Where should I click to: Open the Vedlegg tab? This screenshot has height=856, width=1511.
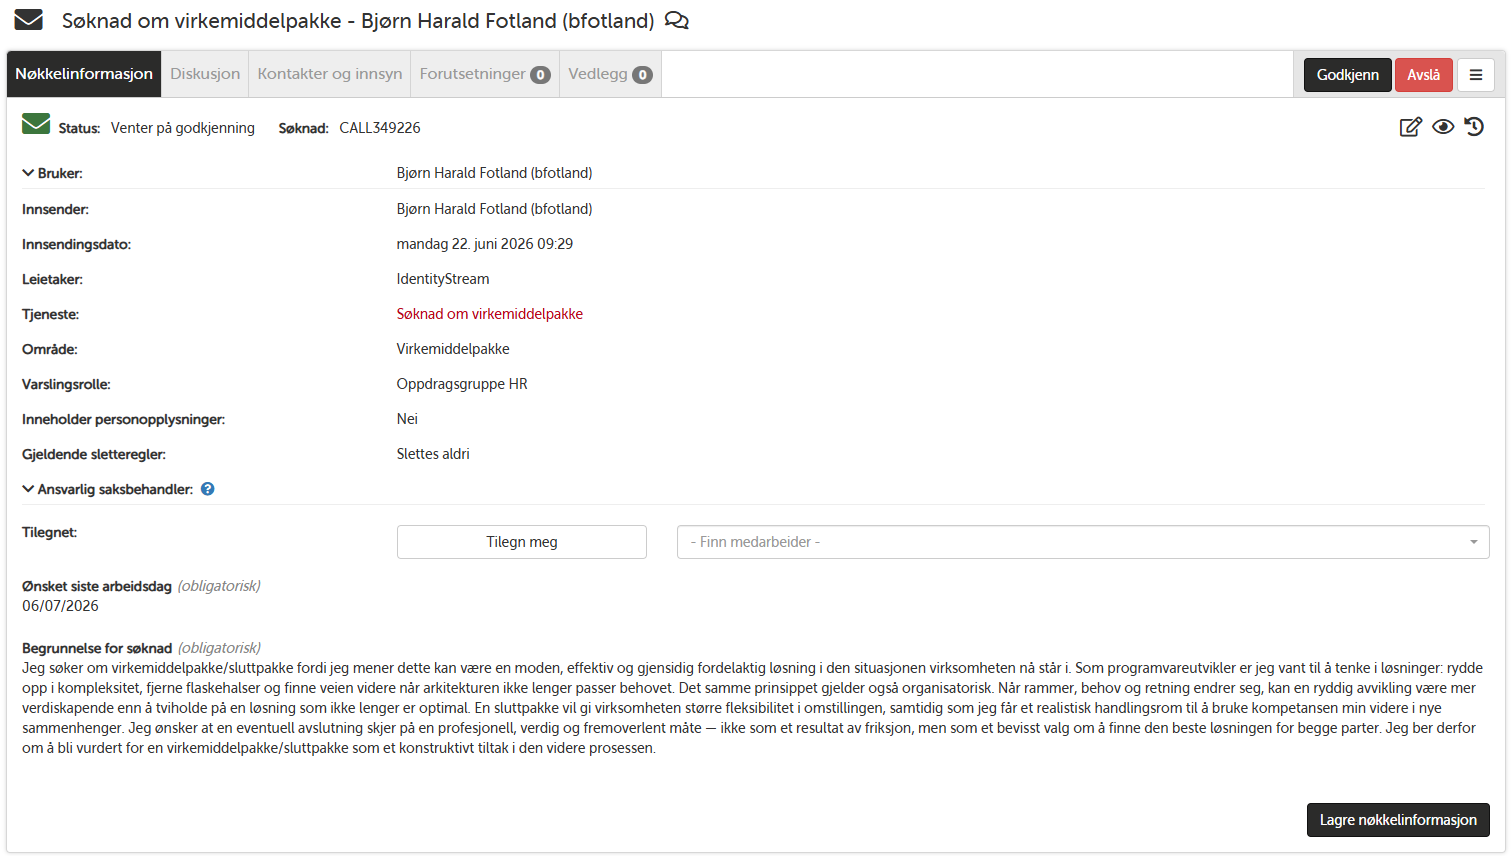610,74
